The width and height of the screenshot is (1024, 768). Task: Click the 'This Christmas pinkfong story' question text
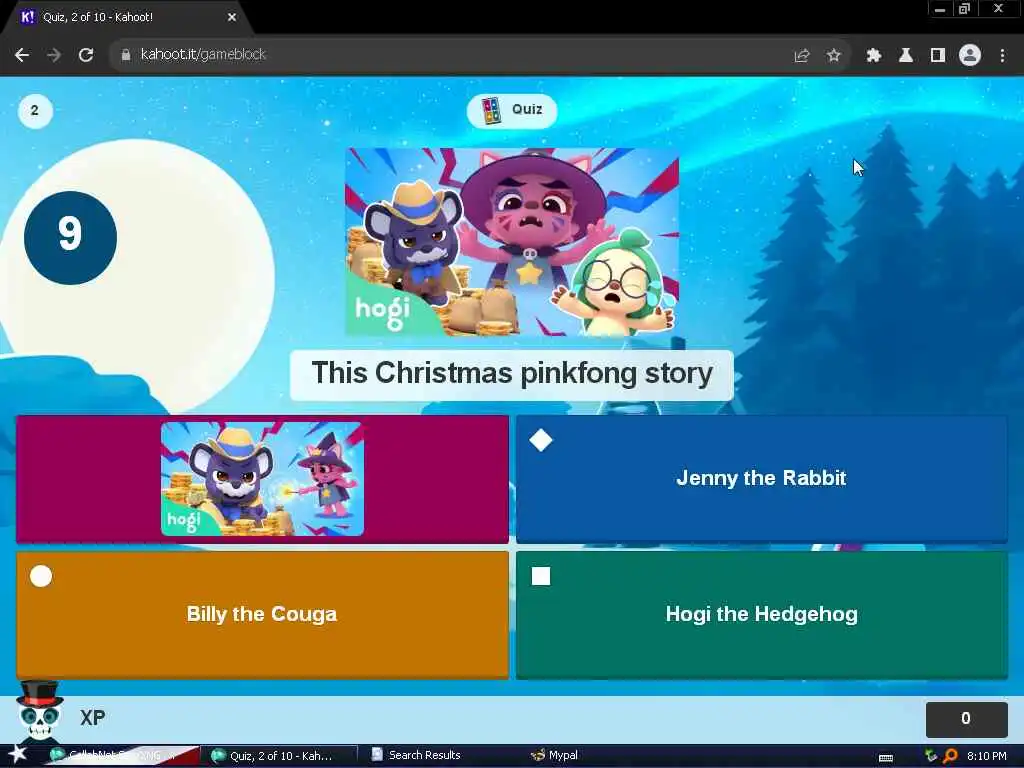coord(512,374)
